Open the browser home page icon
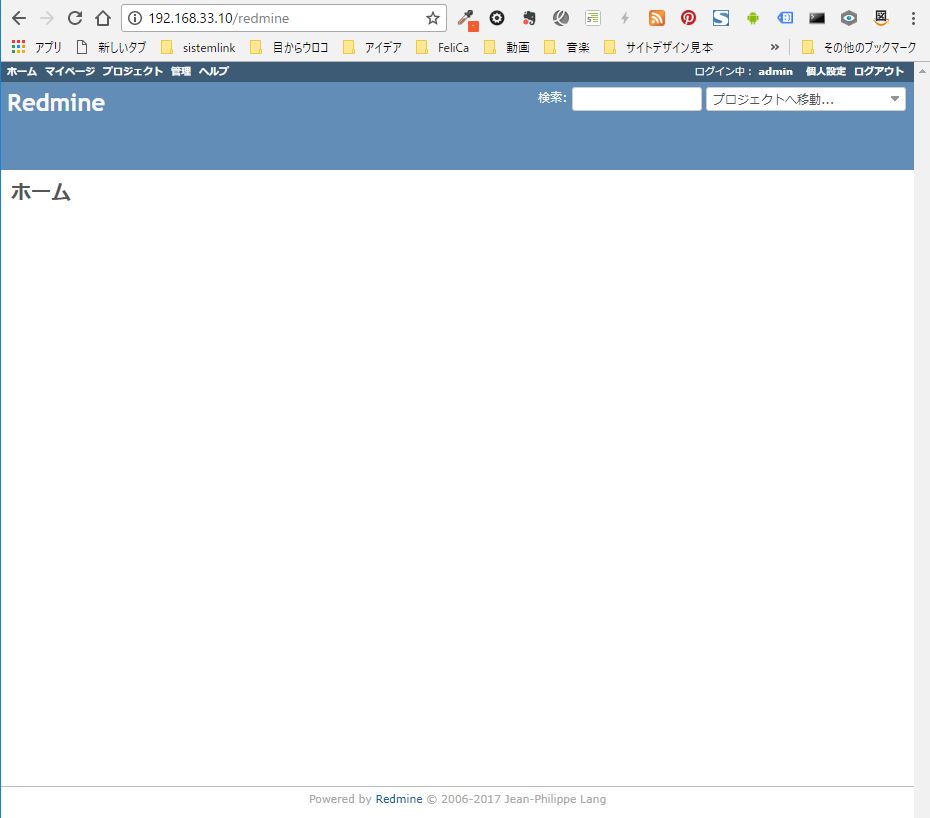This screenshot has height=818, width=930. click(x=103, y=18)
